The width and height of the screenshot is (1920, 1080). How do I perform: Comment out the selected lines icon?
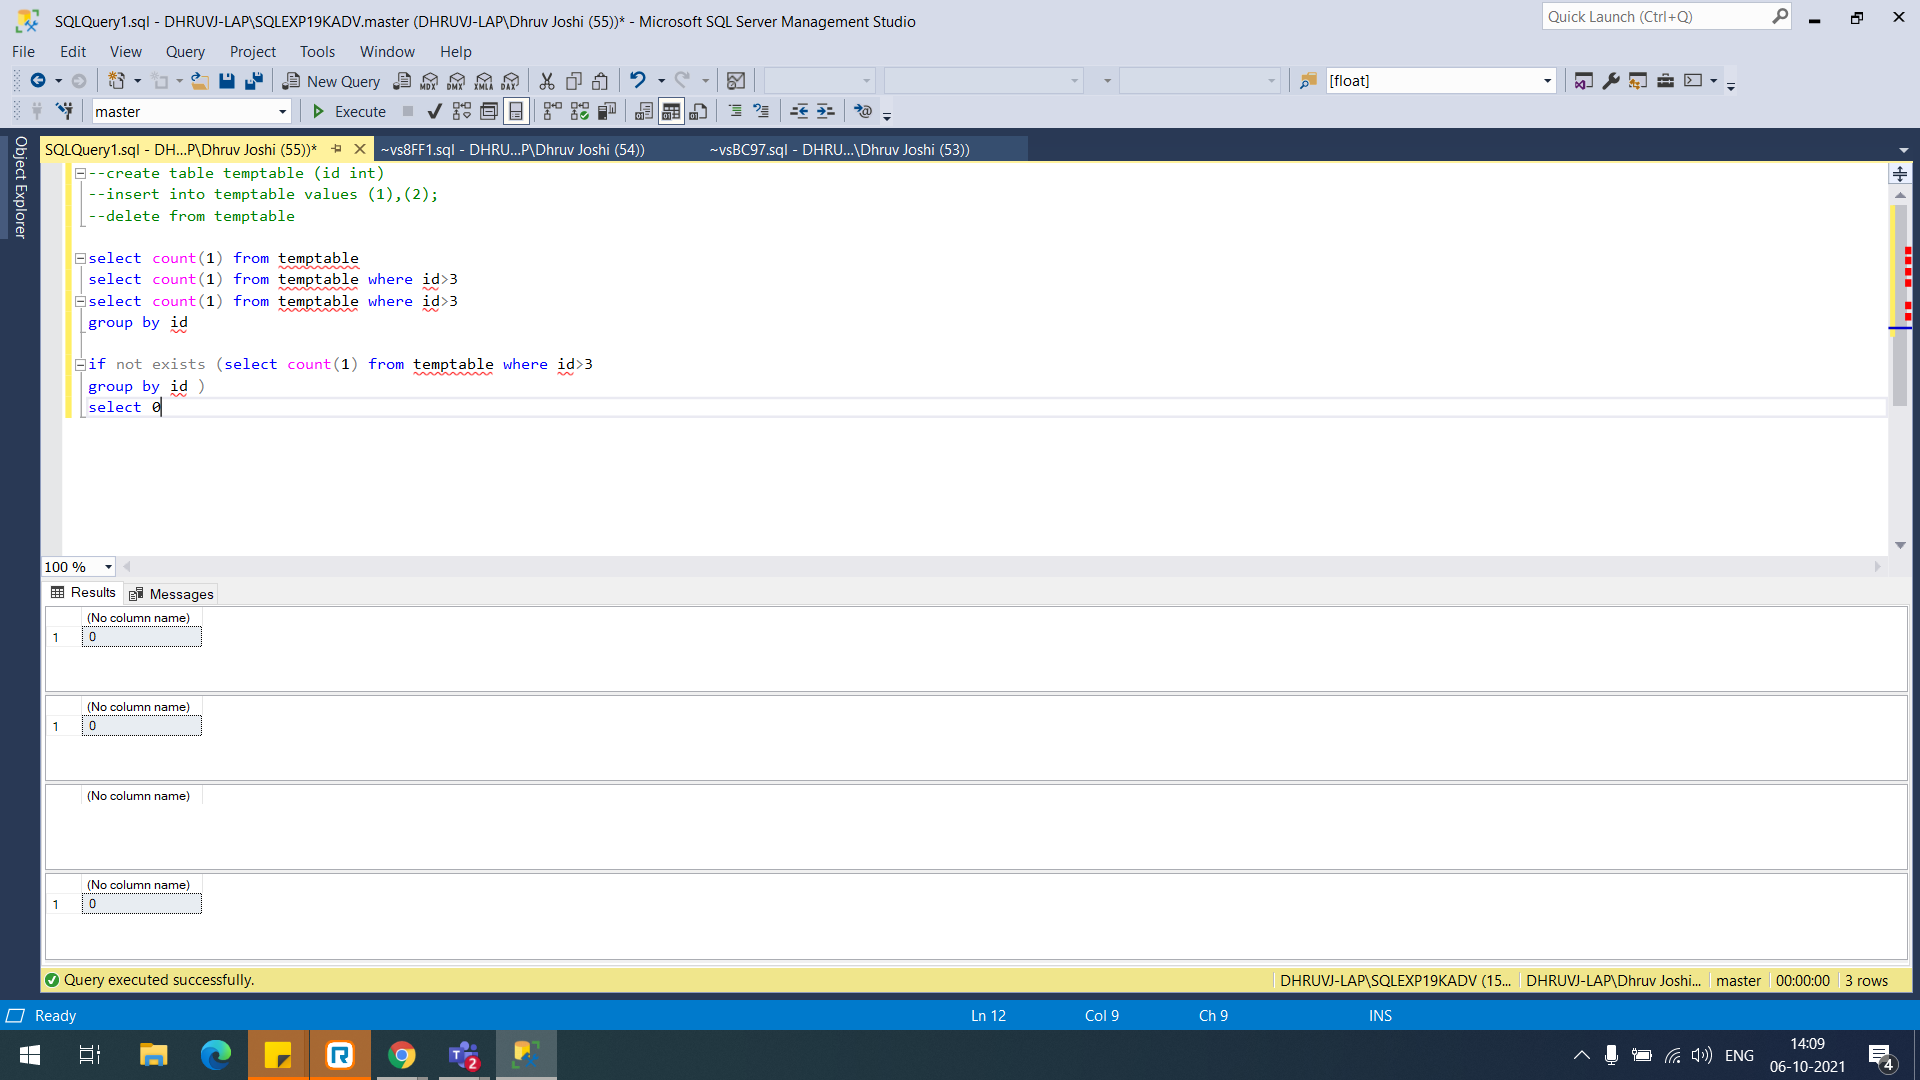pyautogui.click(x=735, y=111)
